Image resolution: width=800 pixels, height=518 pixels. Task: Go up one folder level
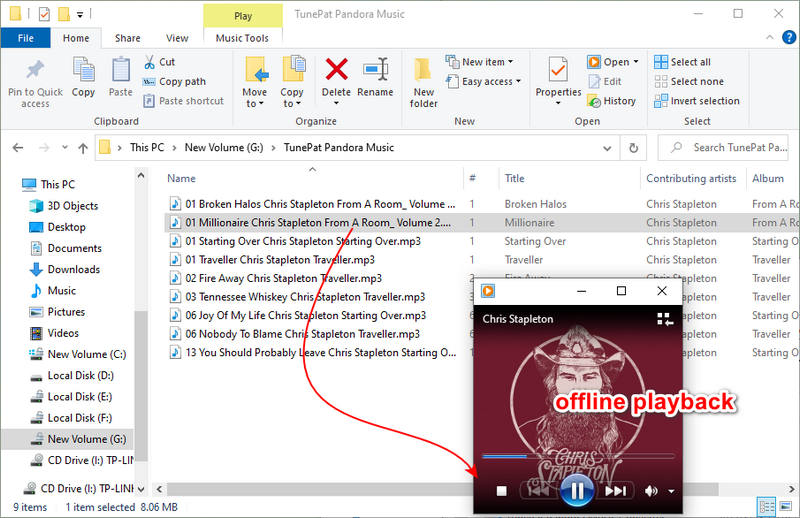83,148
